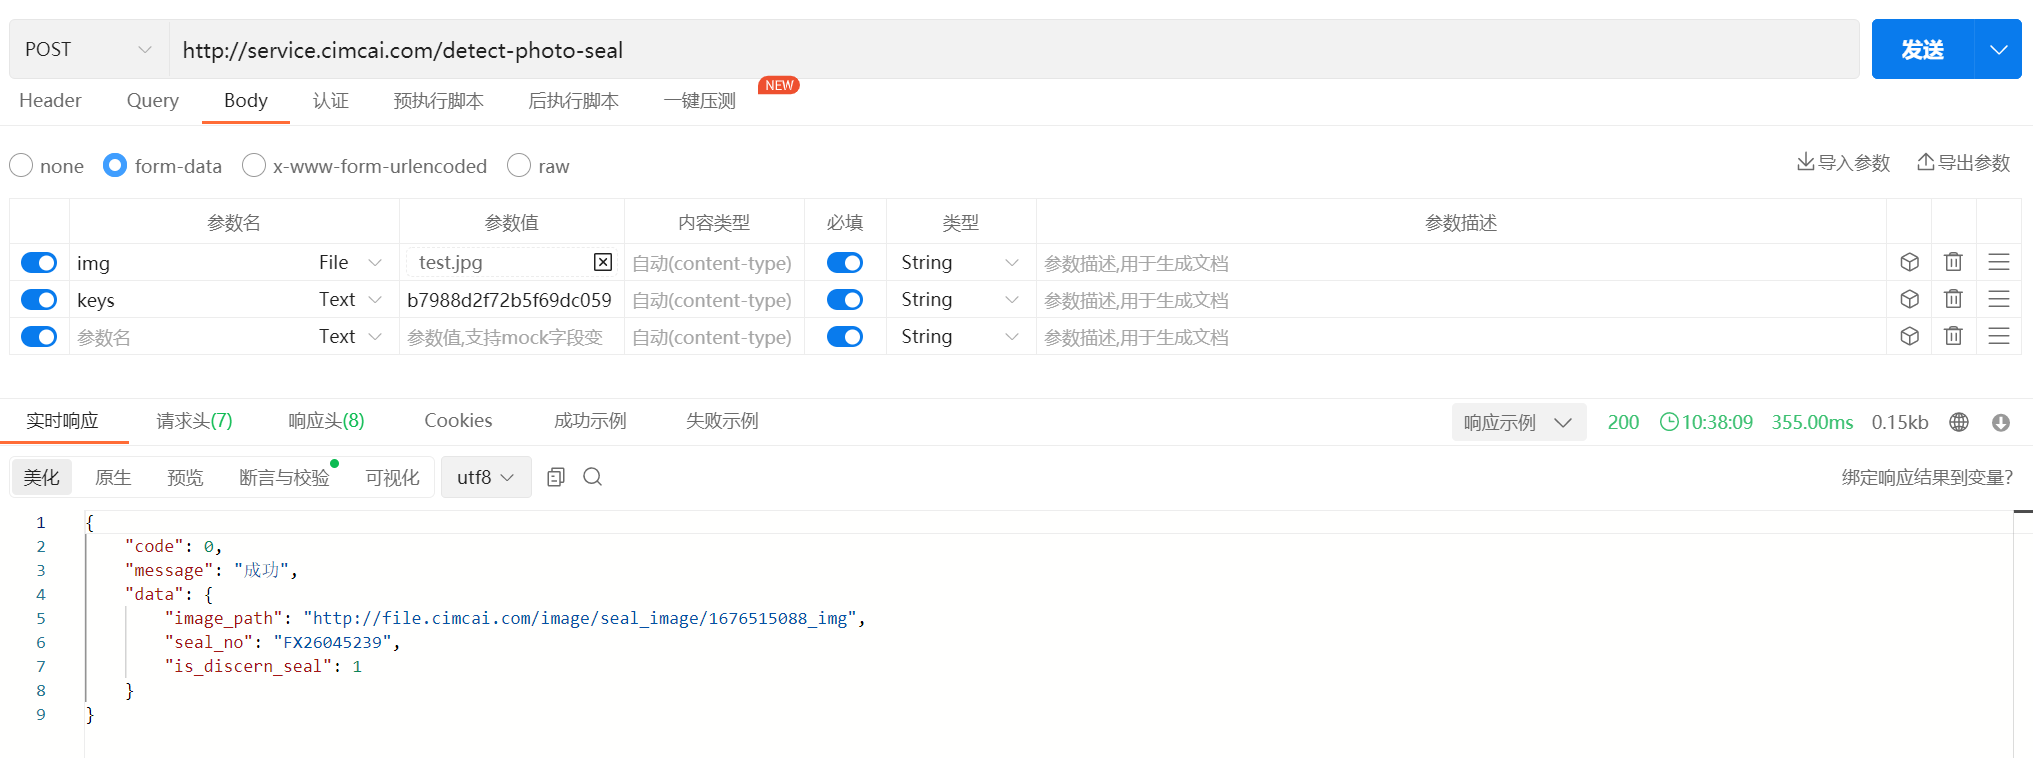Open search in response with magnifier icon

coord(592,477)
